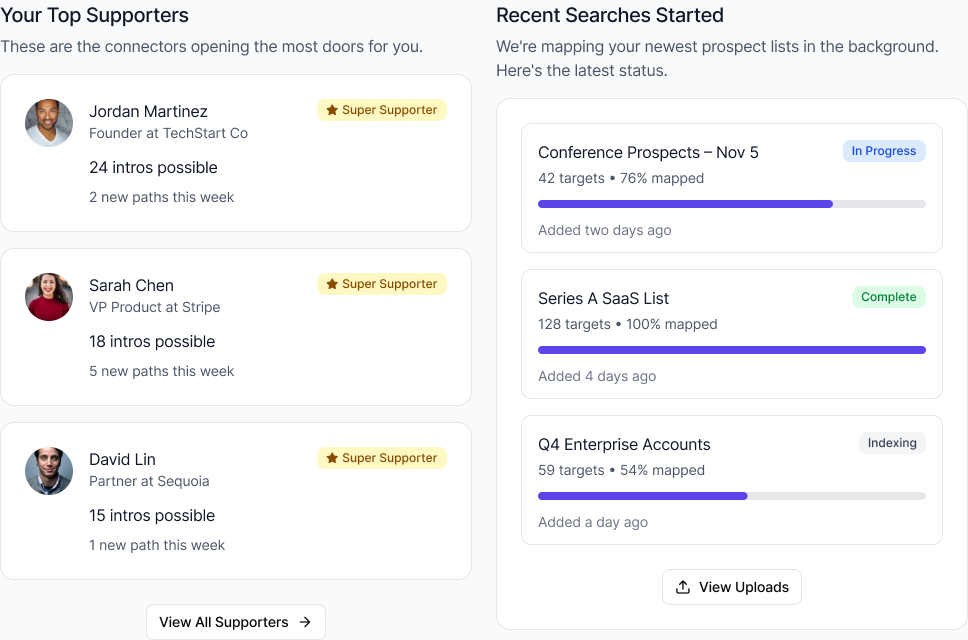Click the Indexing badge on Q4 Enterprise Accounts

(x=891, y=443)
